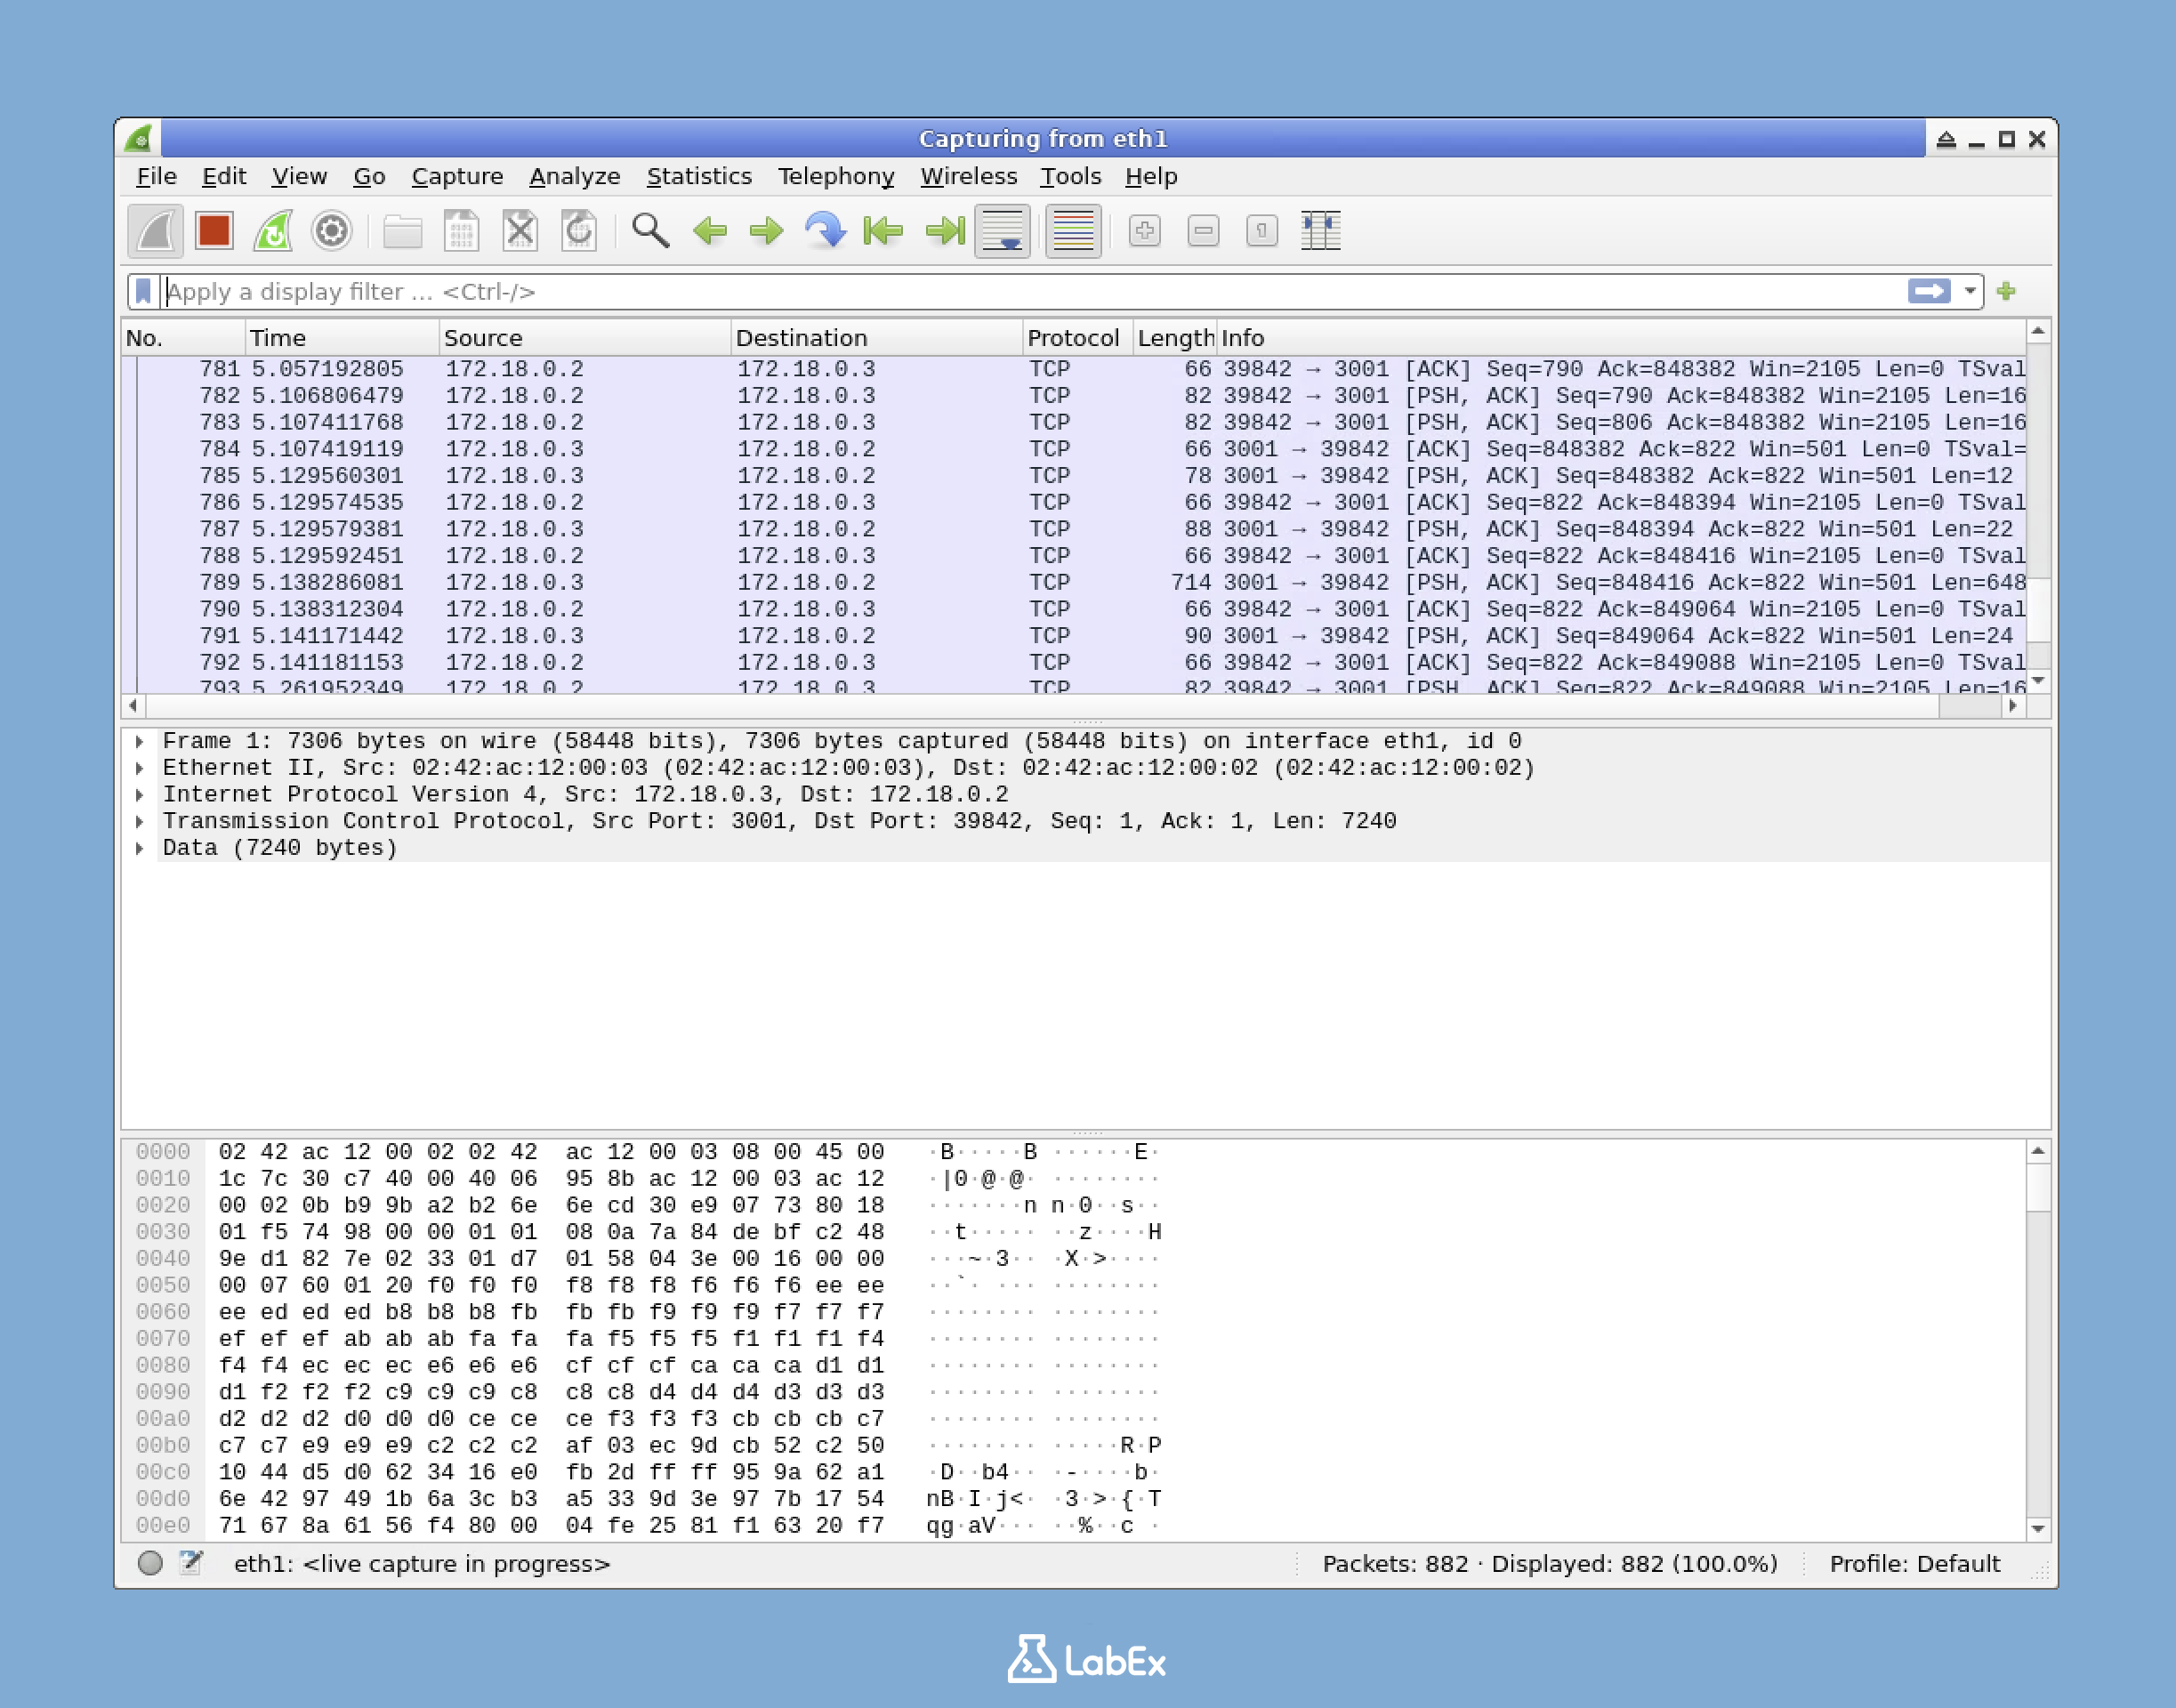Edit the capture file comment
The width and height of the screenshot is (2176, 1708).
(191, 1563)
